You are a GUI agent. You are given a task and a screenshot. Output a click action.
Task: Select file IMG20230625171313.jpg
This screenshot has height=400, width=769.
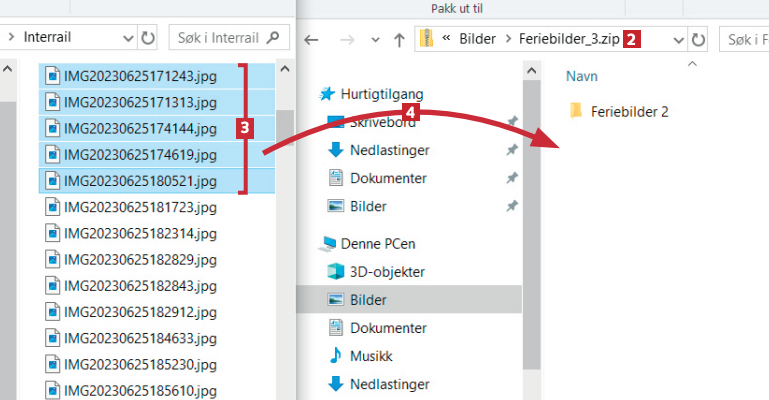tap(157, 102)
